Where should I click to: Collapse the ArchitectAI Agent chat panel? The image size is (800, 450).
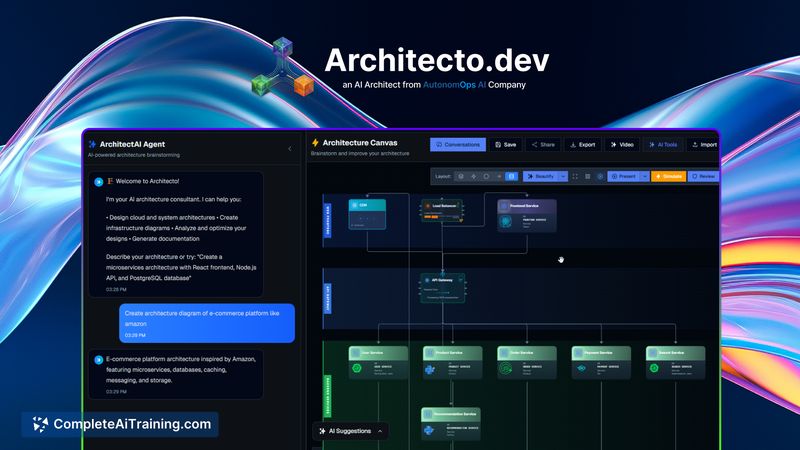(x=290, y=149)
